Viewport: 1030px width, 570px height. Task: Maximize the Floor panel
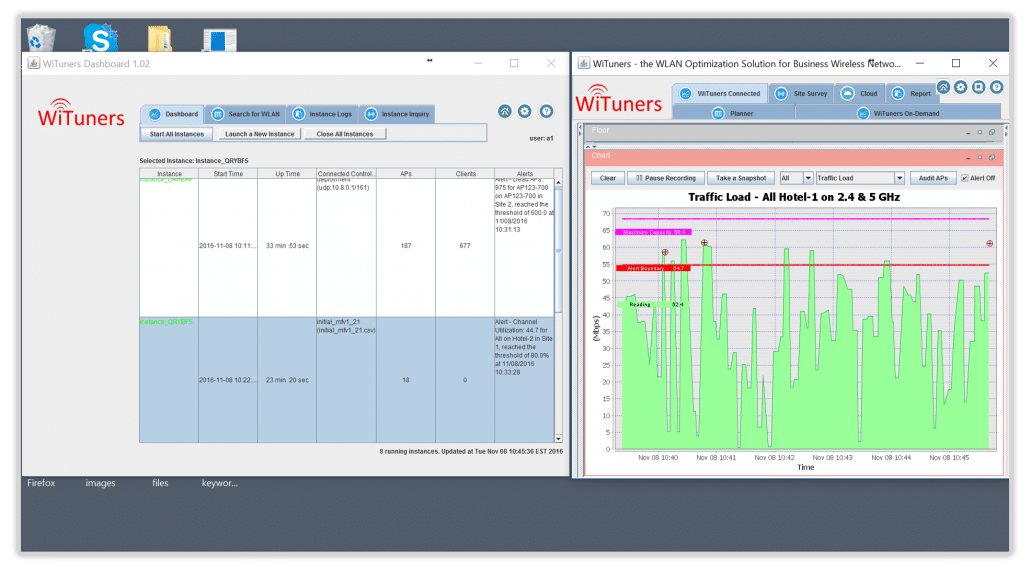click(979, 133)
